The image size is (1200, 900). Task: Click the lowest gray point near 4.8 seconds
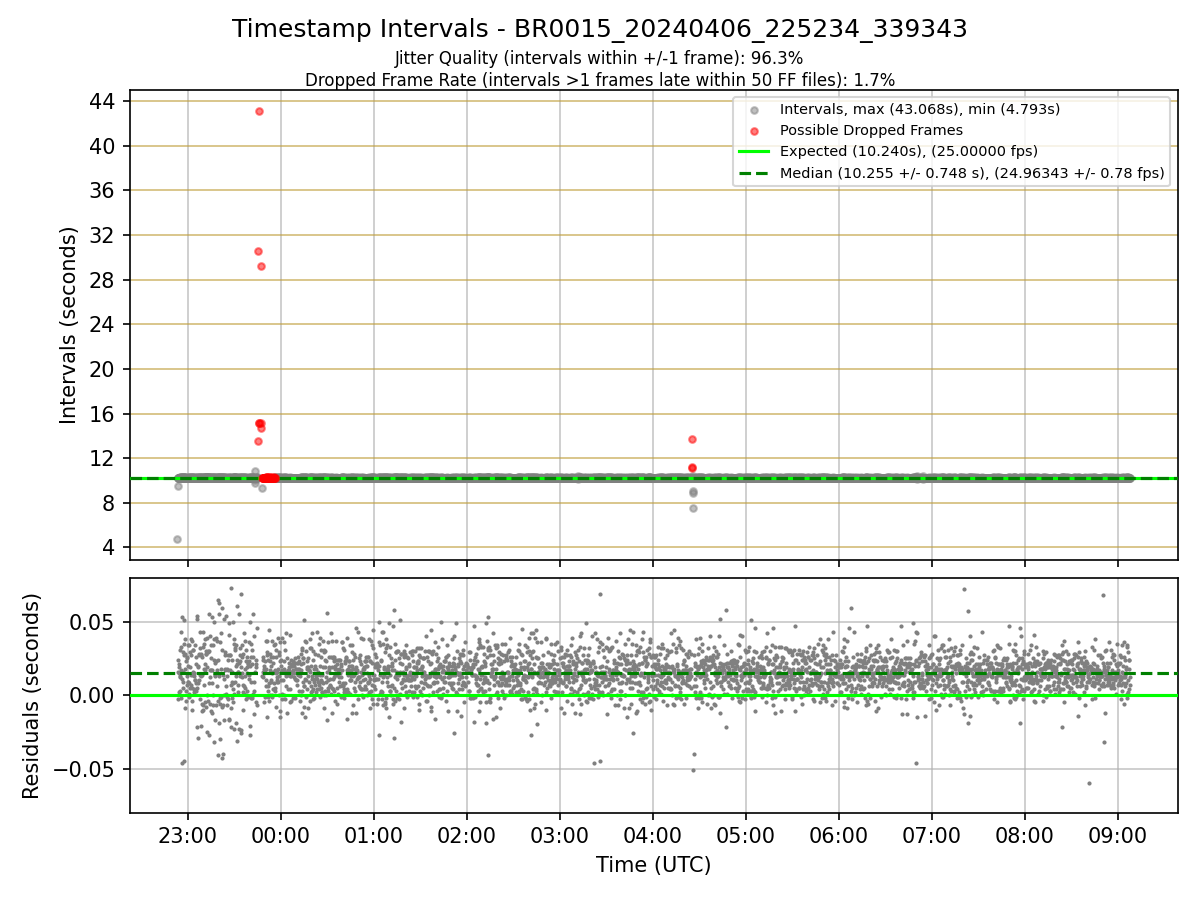point(177,539)
